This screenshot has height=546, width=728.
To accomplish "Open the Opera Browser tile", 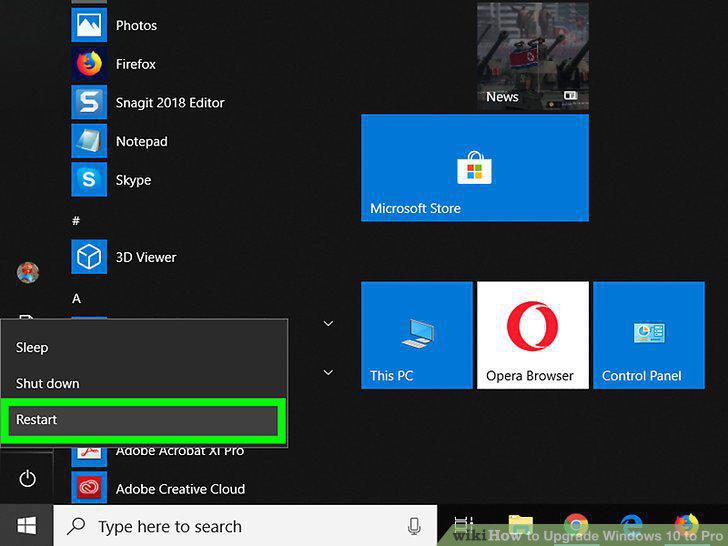I will coord(533,335).
